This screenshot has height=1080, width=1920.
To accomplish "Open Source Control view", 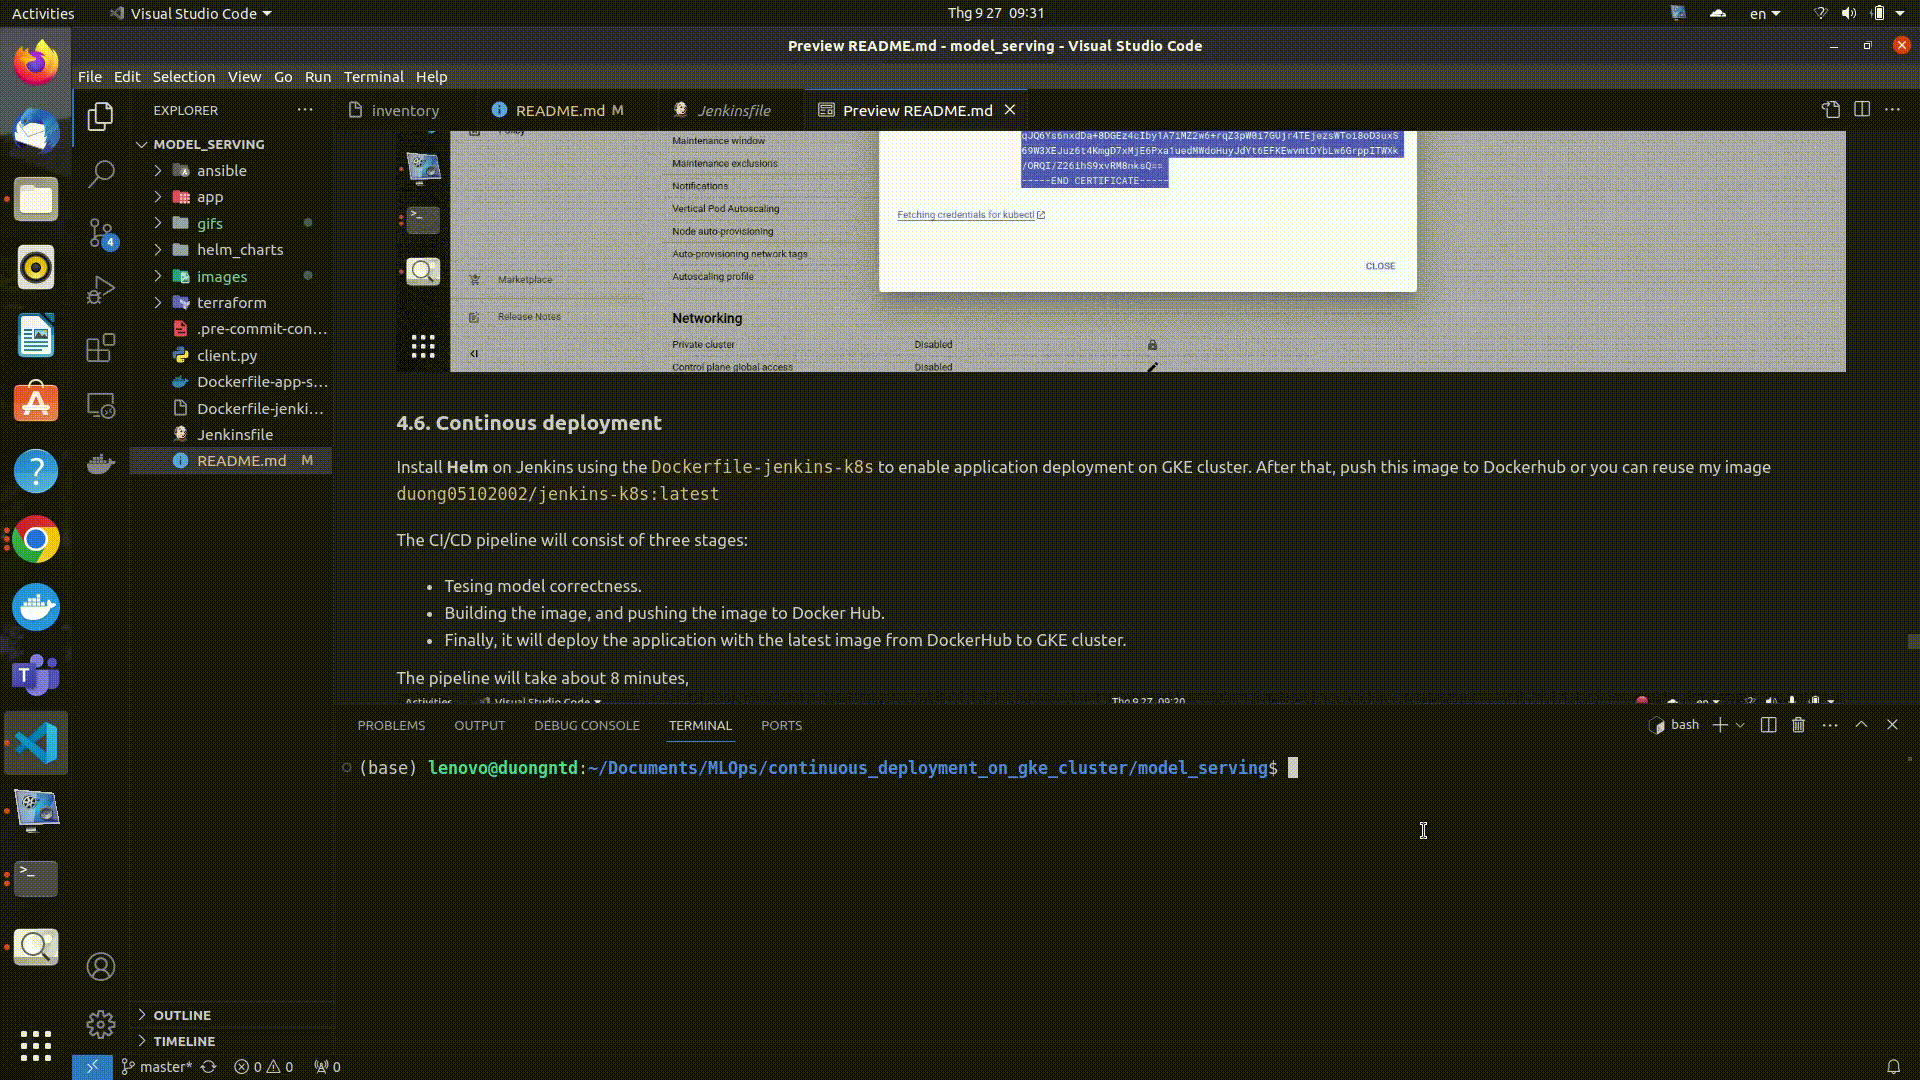I will click(101, 233).
